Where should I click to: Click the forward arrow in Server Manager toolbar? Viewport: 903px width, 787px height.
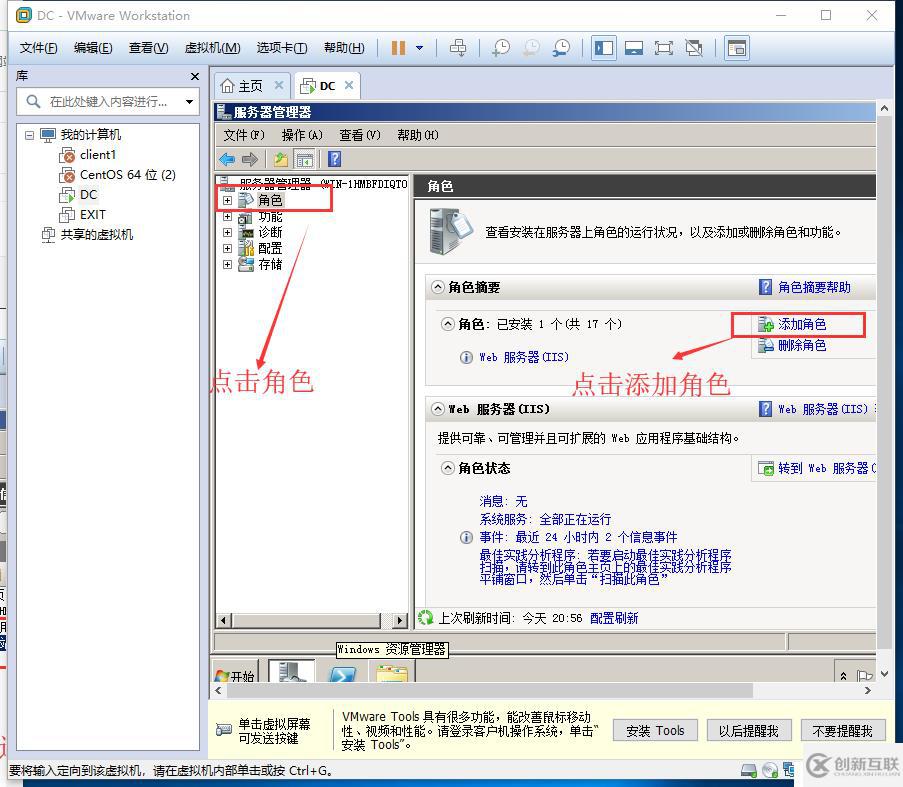click(x=249, y=159)
